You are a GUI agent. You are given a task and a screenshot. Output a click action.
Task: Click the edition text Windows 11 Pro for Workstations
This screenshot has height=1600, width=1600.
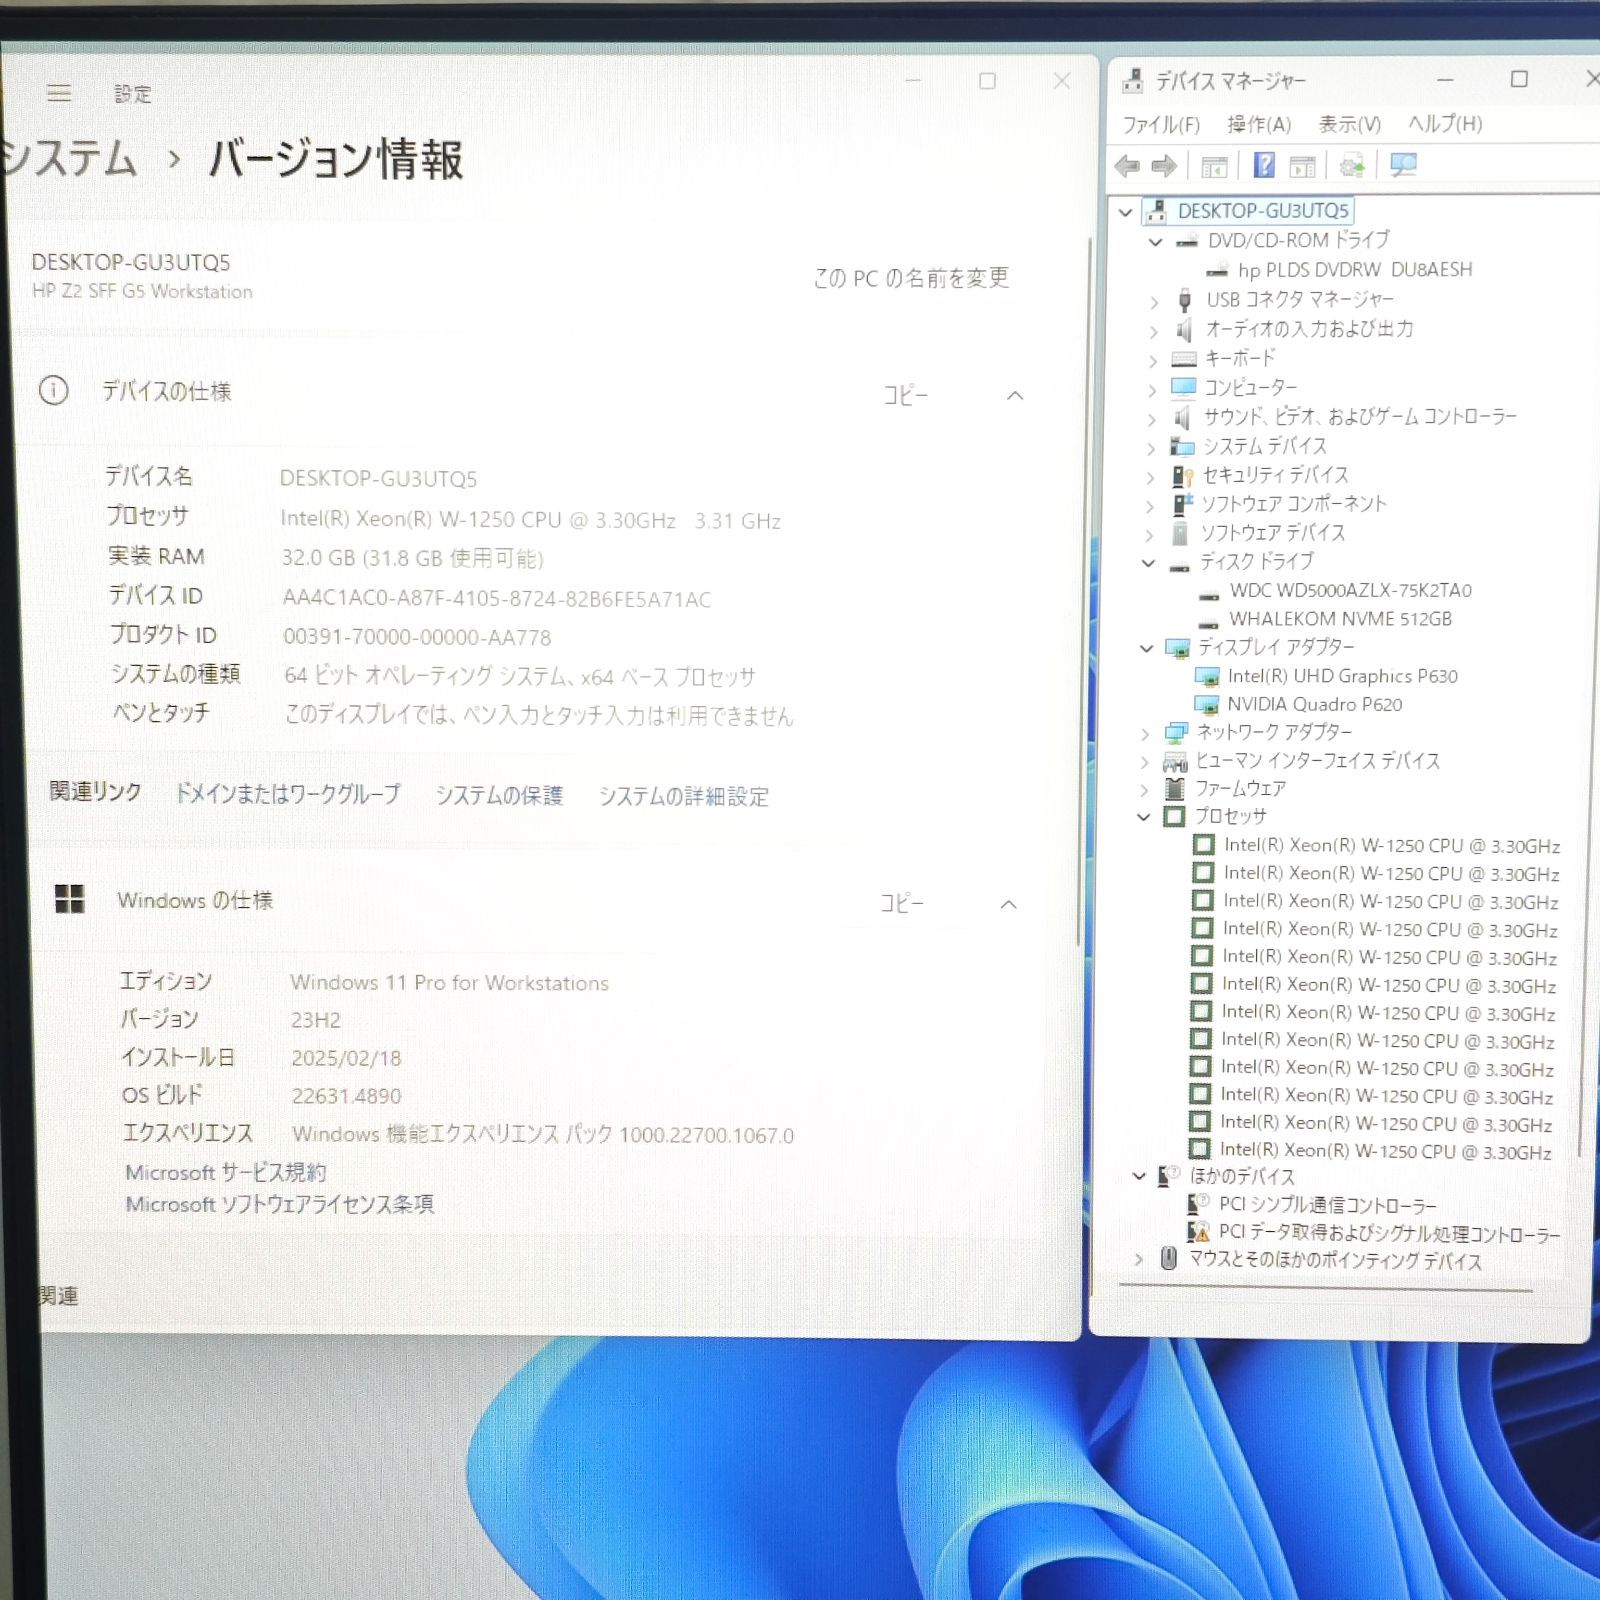(449, 983)
